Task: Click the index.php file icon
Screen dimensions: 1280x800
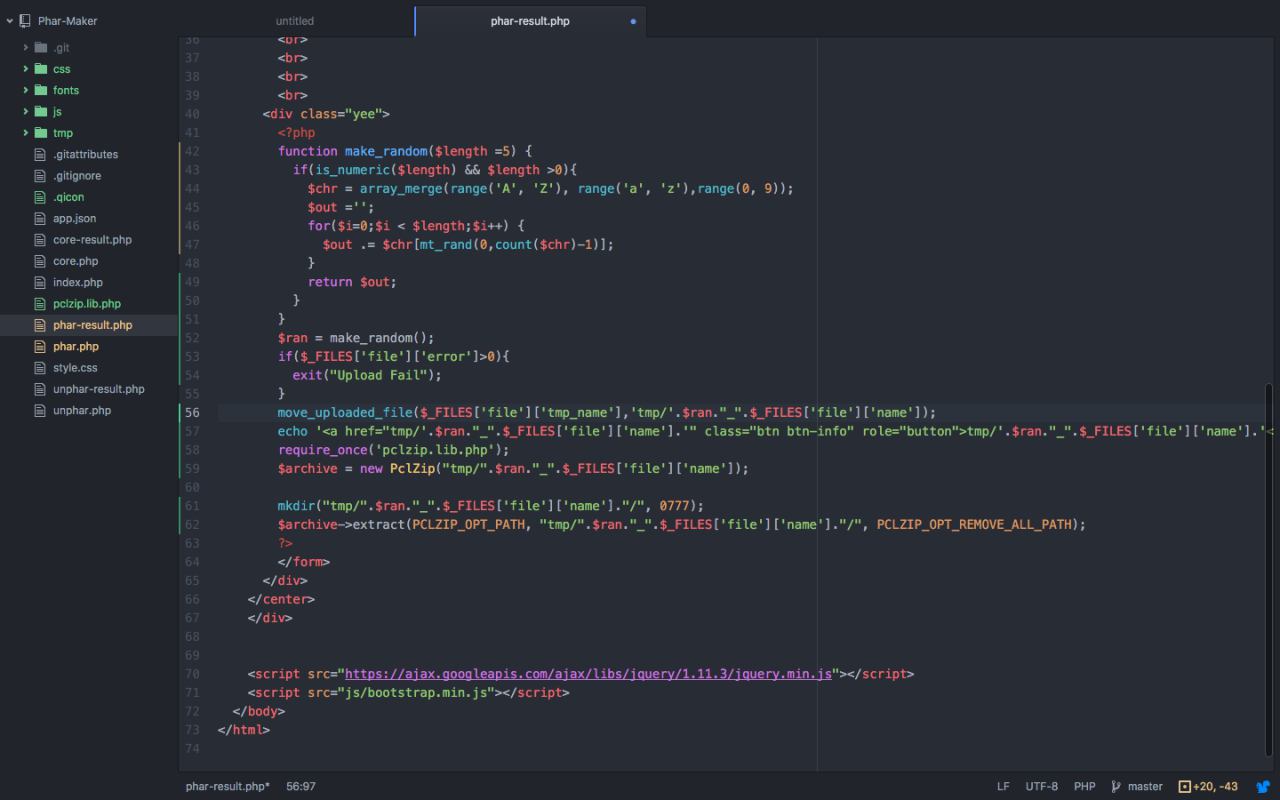Action: point(41,282)
